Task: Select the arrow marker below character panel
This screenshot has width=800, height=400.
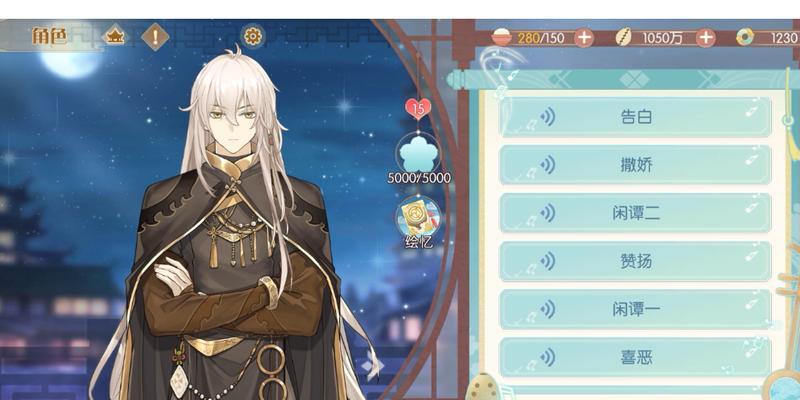Action: click(374, 365)
